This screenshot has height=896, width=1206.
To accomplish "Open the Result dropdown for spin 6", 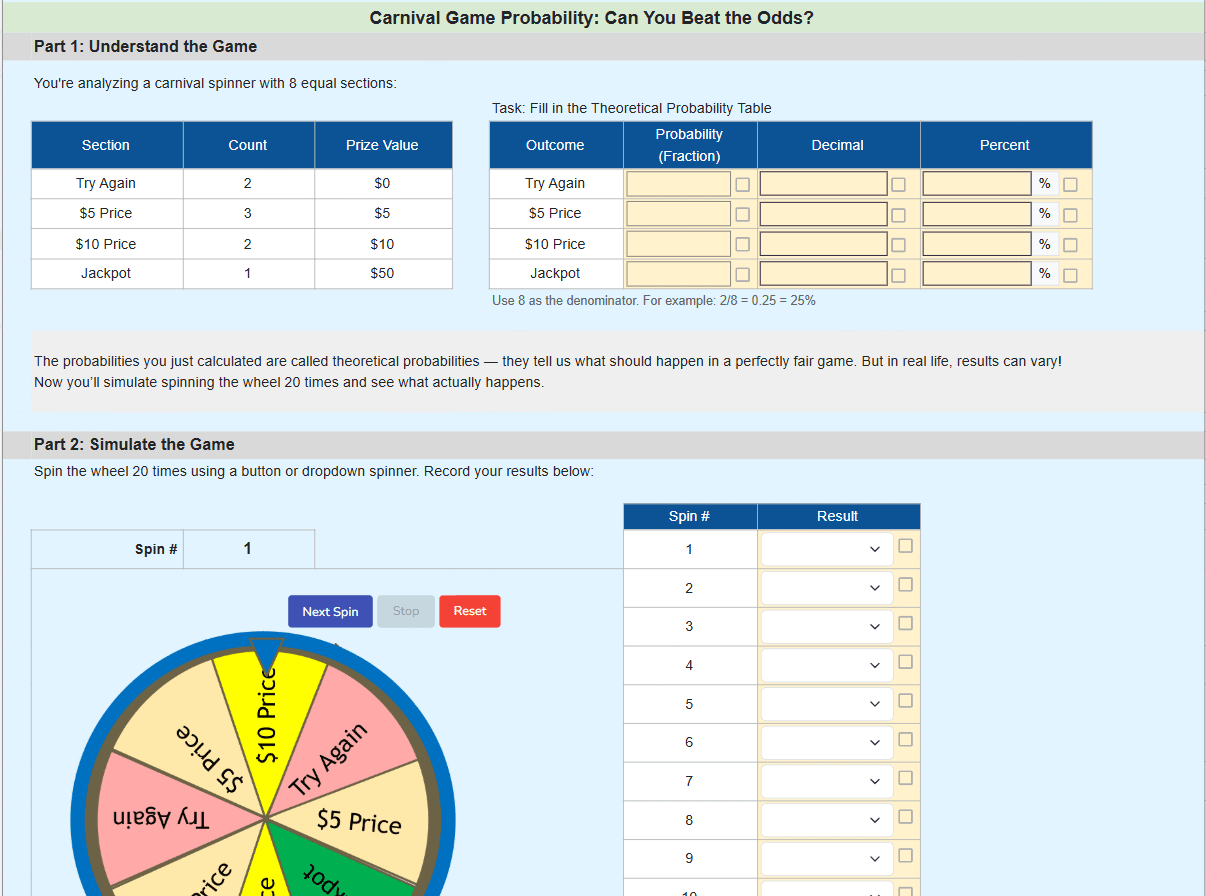I will (x=827, y=742).
